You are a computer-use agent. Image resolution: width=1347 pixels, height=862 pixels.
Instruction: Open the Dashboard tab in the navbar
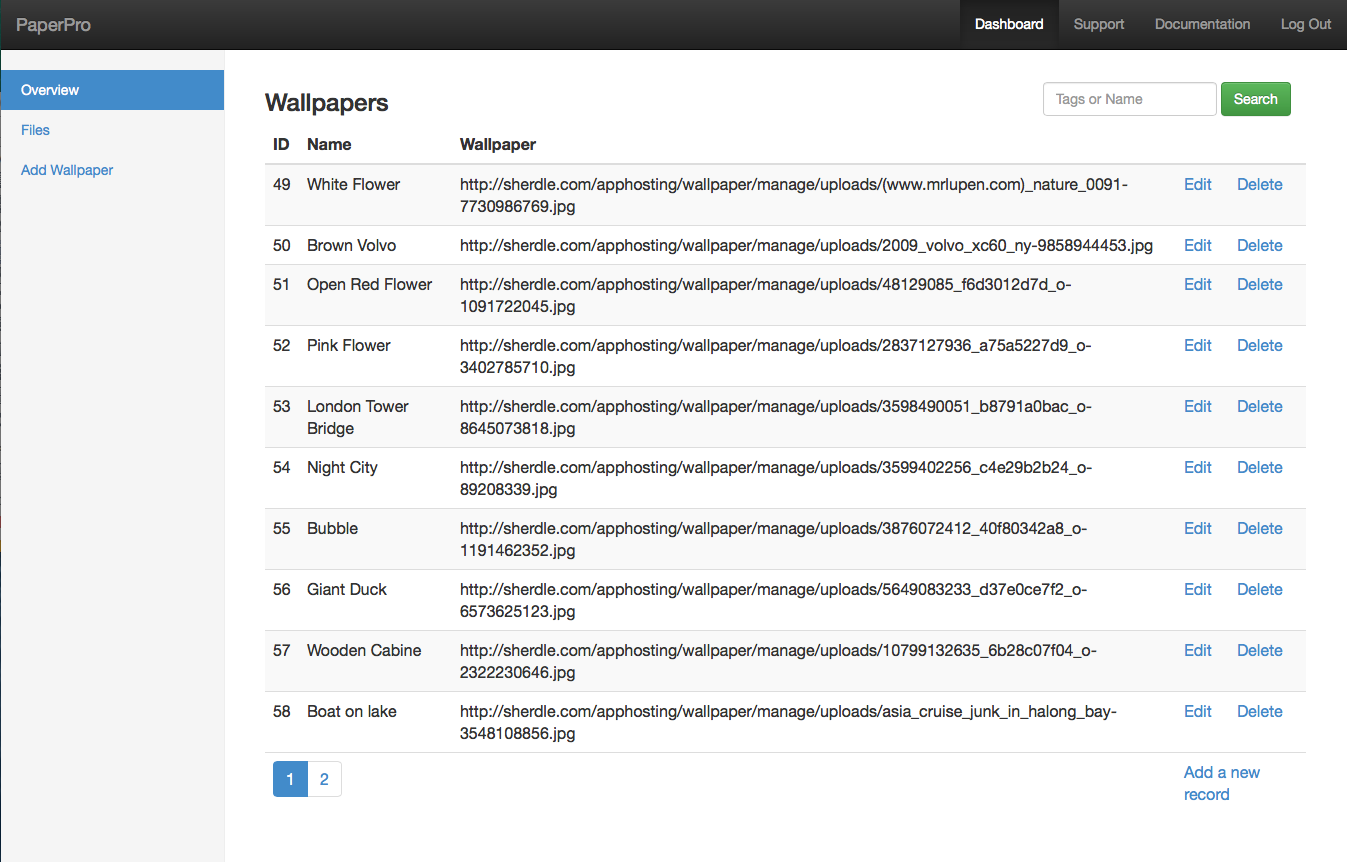click(1008, 25)
